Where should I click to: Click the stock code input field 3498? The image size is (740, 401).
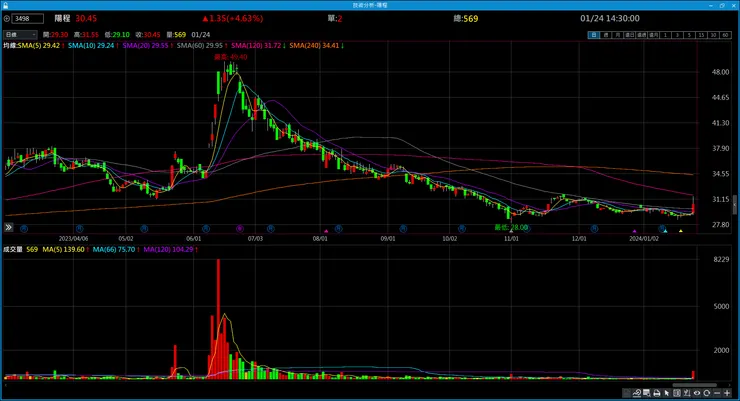(27, 19)
